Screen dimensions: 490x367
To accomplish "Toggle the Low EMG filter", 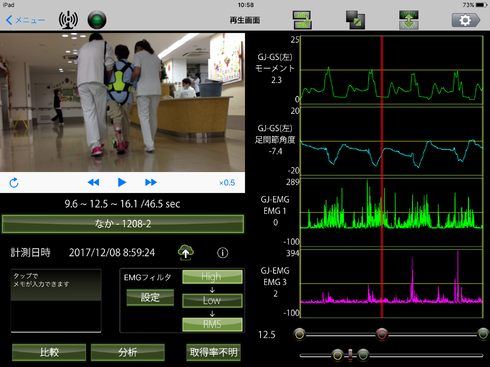I will pyautogui.click(x=212, y=300).
